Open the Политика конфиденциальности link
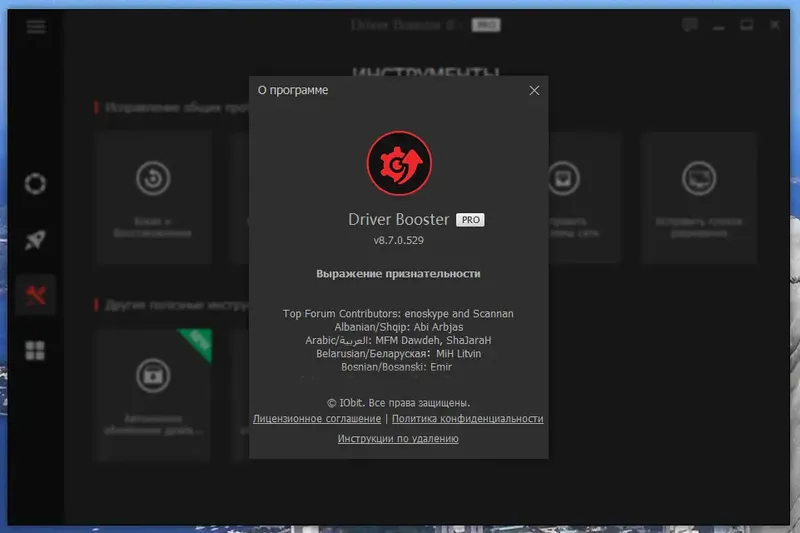Image resolution: width=800 pixels, height=533 pixels. [x=467, y=419]
